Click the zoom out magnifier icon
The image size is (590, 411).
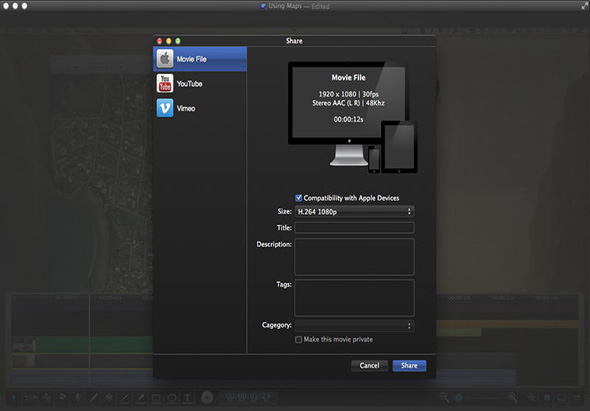click(444, 397)
